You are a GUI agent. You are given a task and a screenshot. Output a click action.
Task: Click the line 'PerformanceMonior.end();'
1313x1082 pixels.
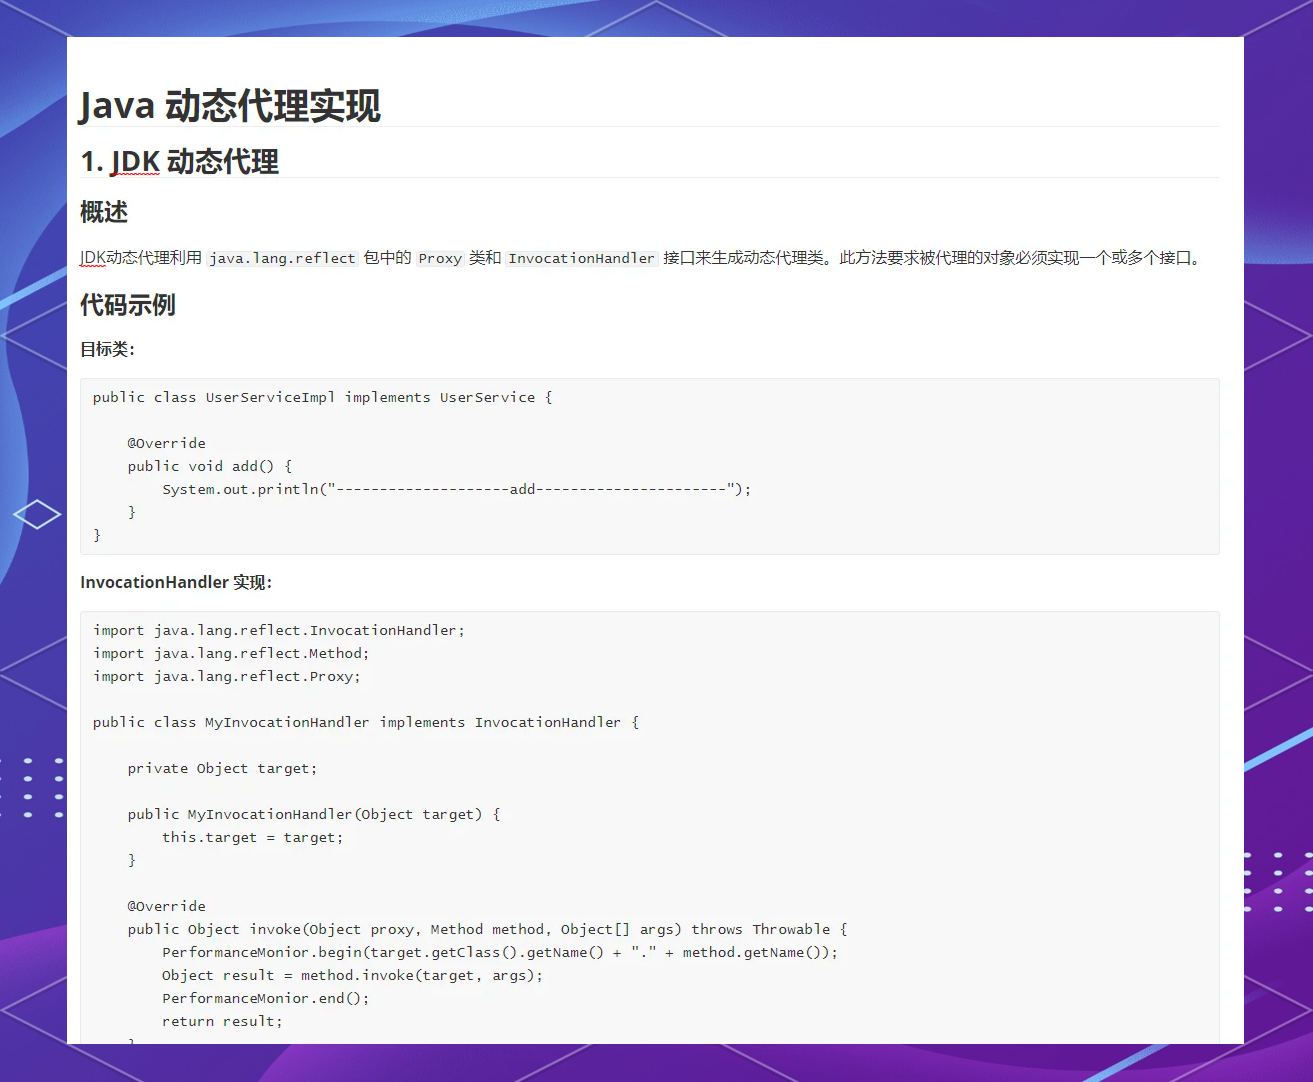tap(266, 998)
